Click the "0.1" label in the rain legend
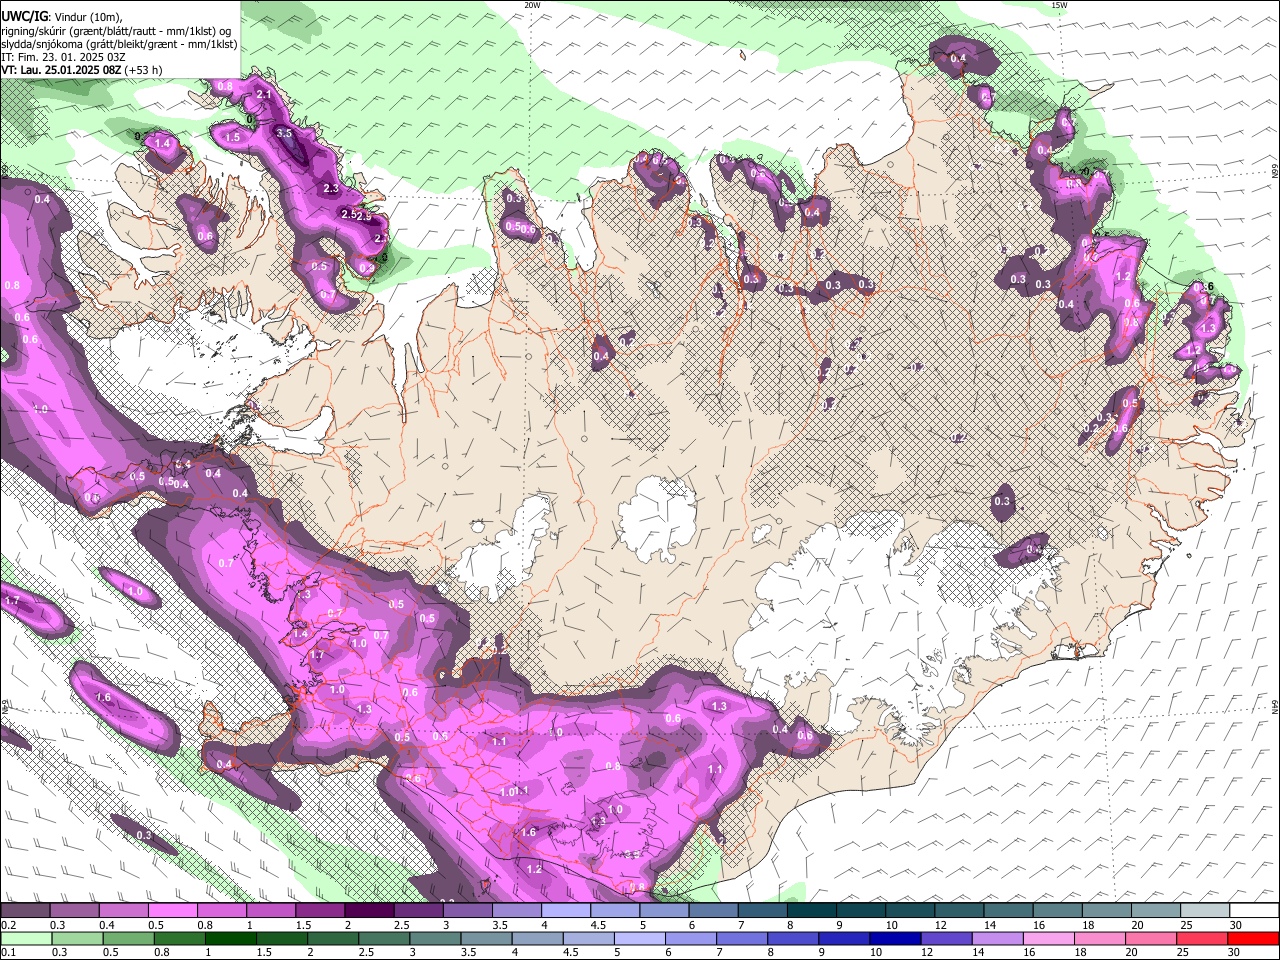Viewport: 1280px width, 960px height. click(7, 952)
